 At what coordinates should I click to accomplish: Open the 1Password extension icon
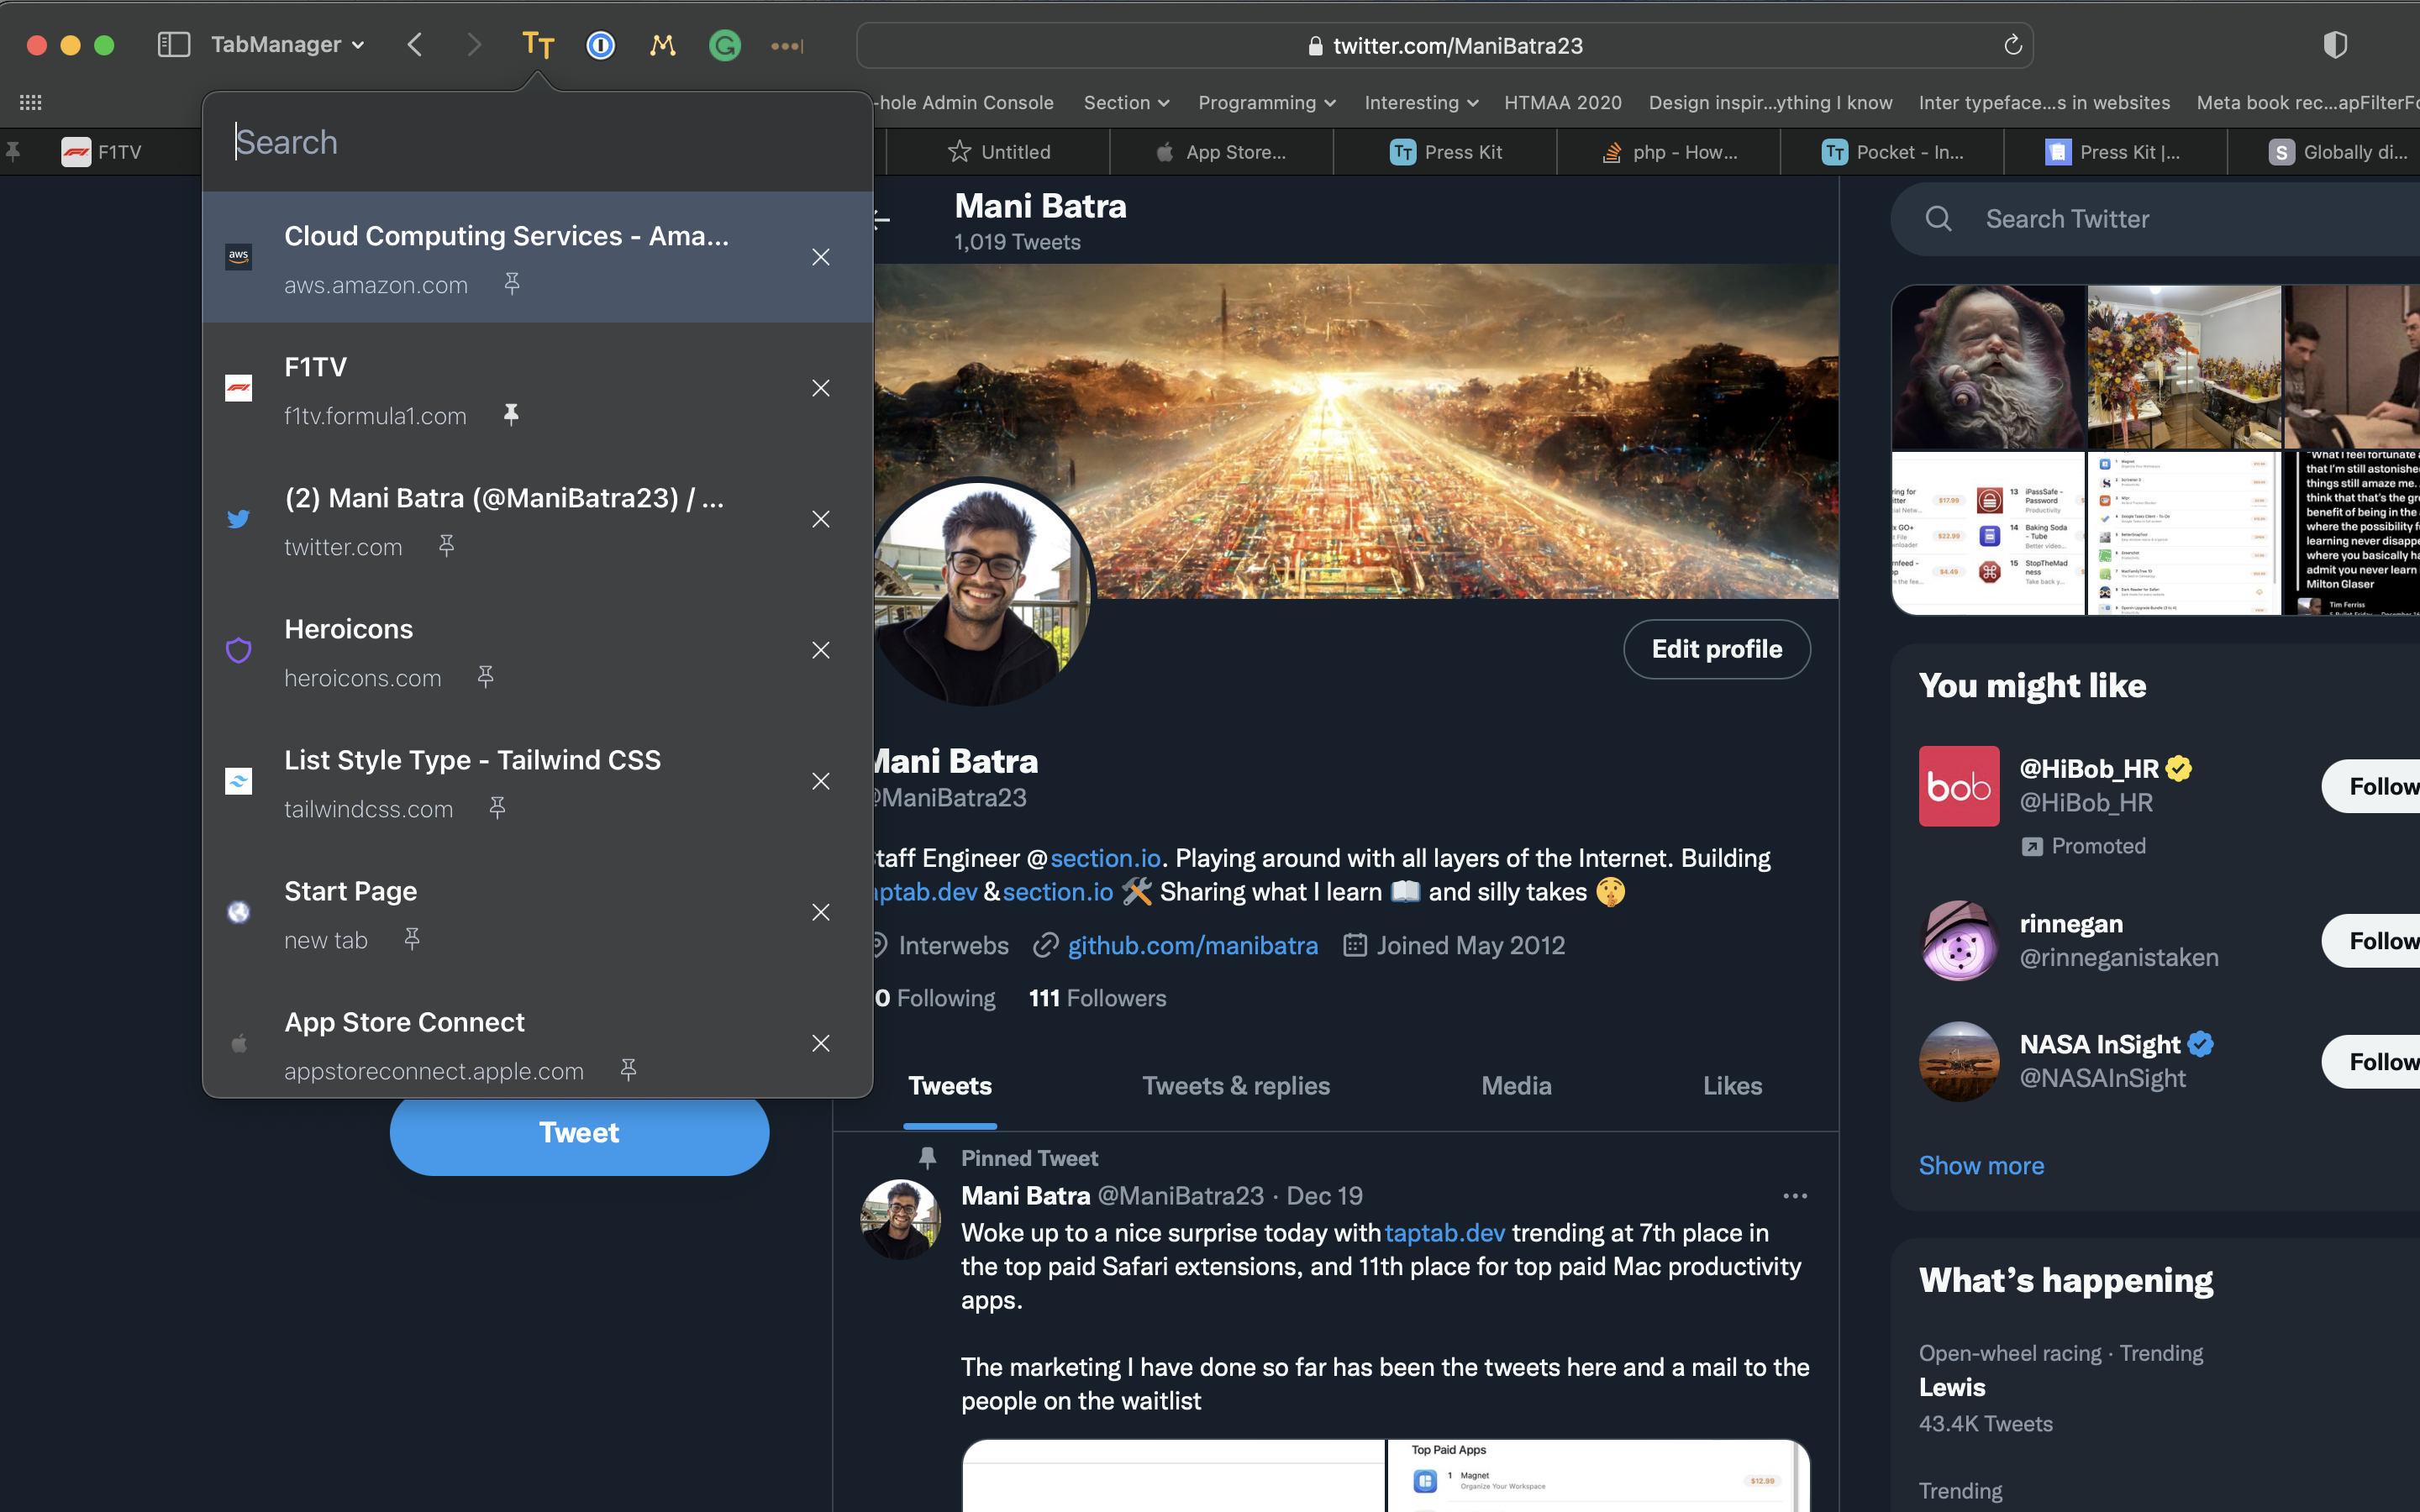[600, 45]
